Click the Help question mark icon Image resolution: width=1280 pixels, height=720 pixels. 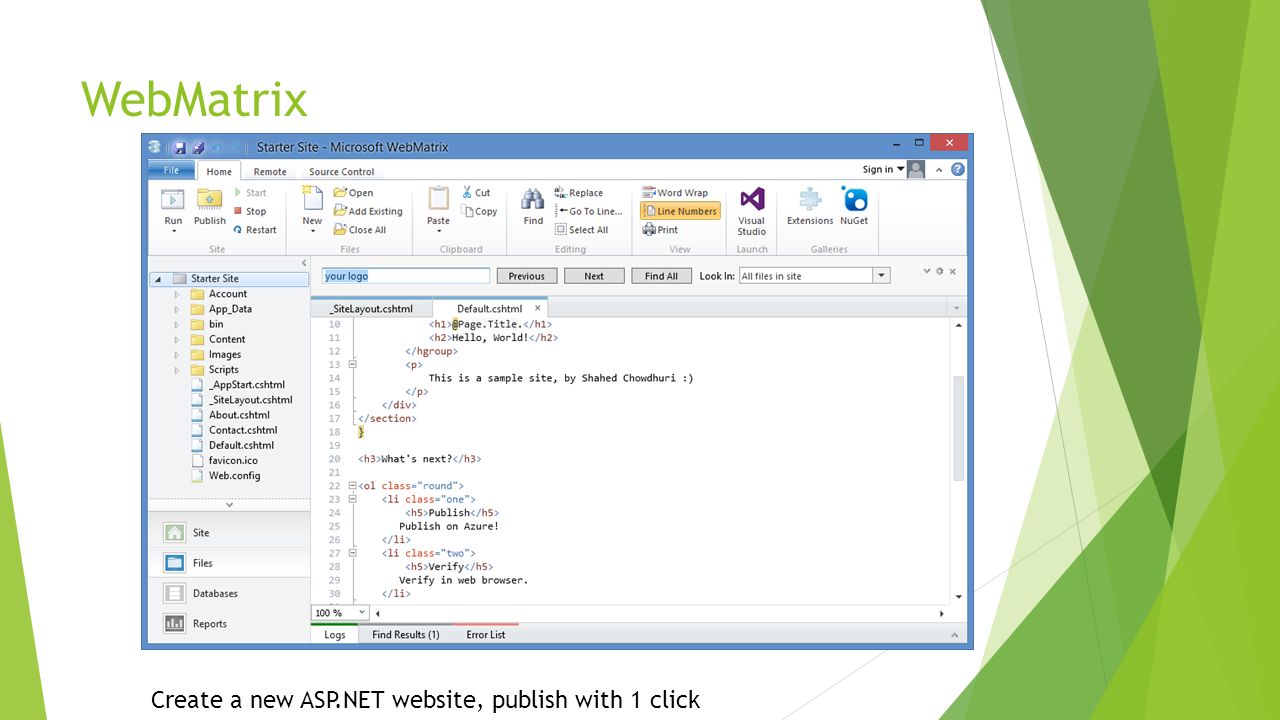pyautogui.click(x=958, y=170)
